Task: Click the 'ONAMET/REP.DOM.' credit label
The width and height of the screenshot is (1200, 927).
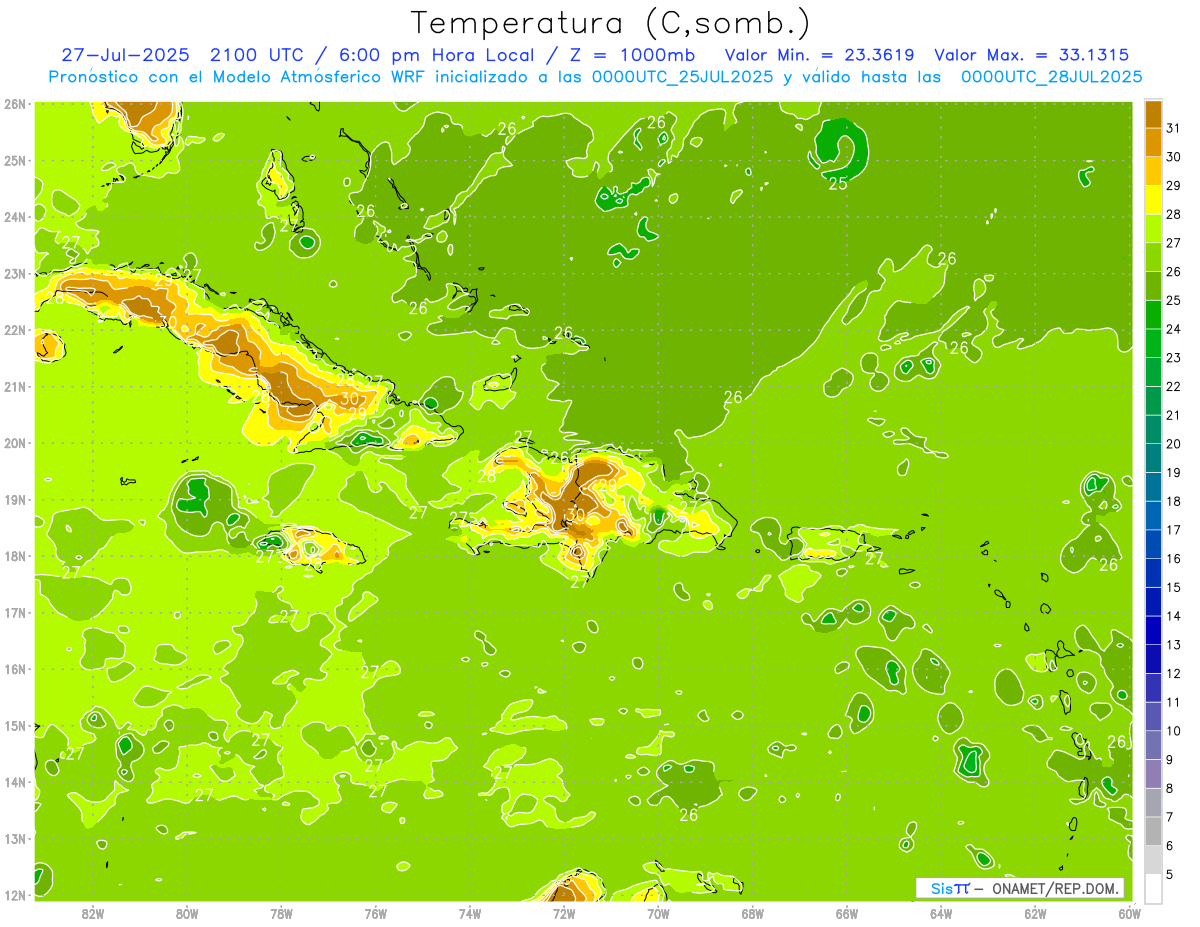Action: coord(1054,888)
